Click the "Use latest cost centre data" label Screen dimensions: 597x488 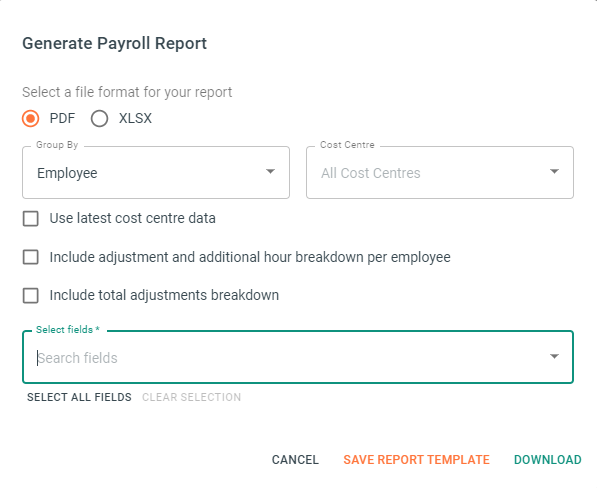pos(132,218)
